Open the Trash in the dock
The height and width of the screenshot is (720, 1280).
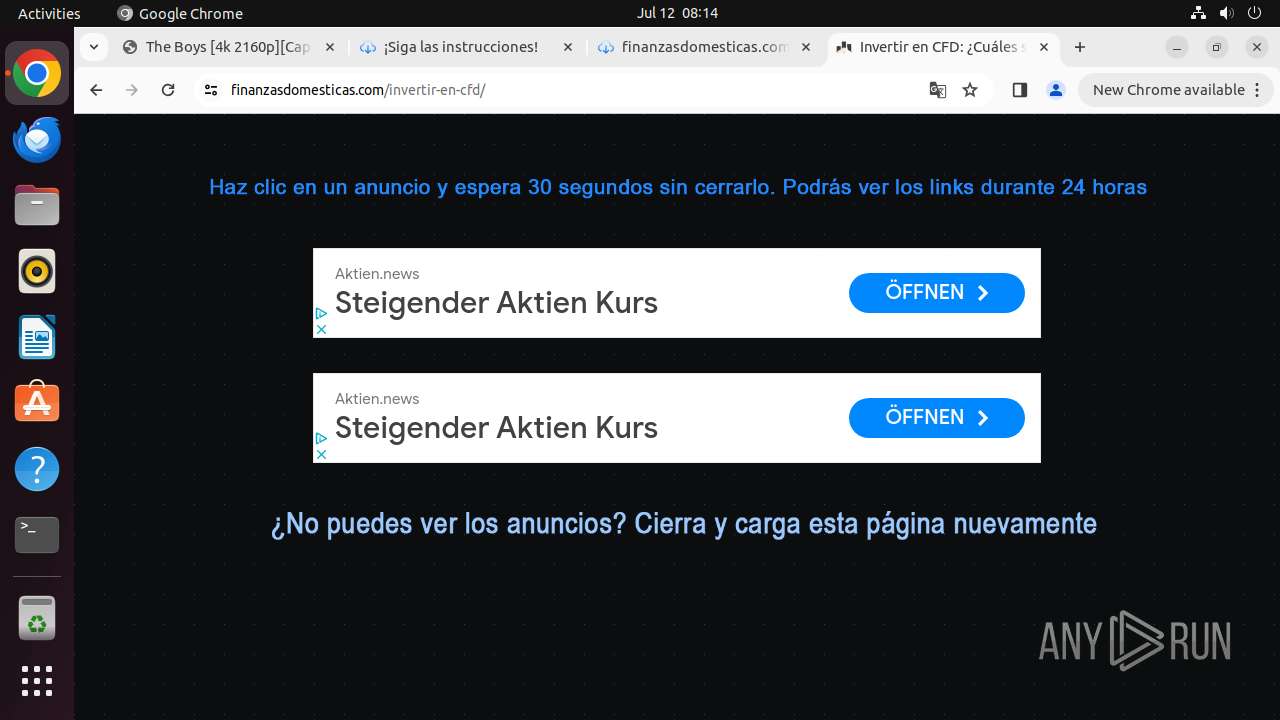tap(37, 618)
